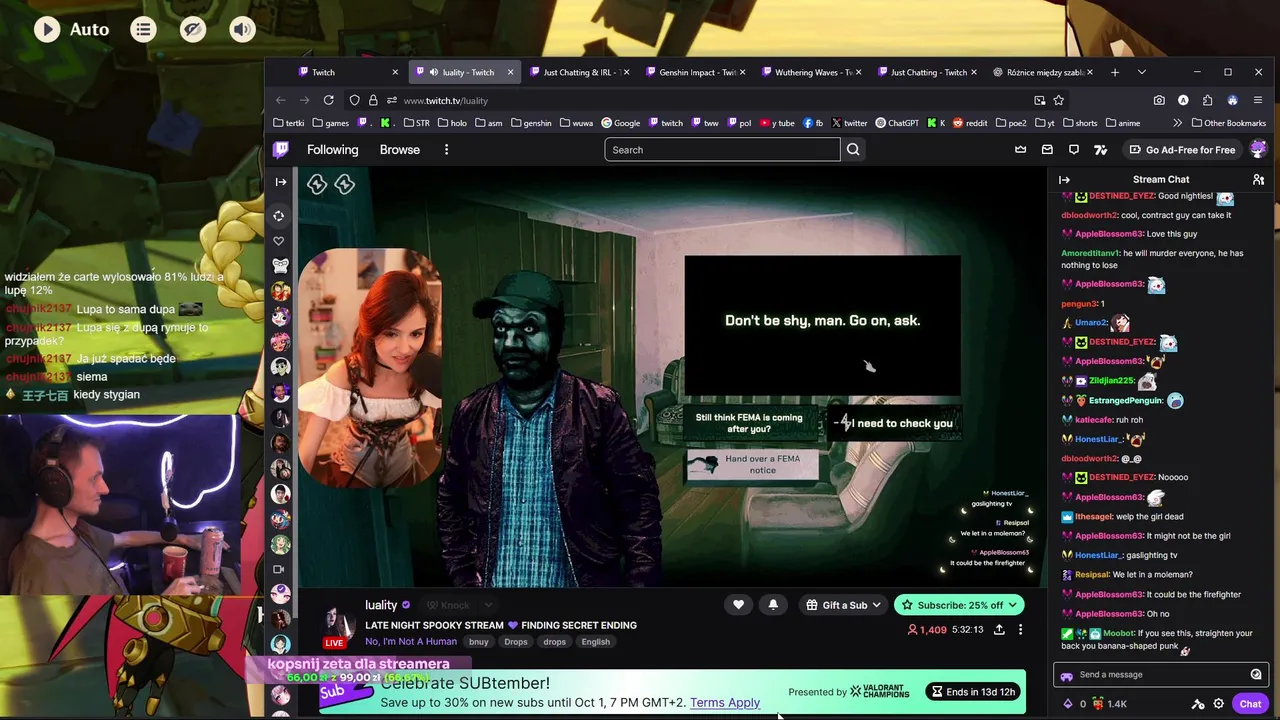Open channel points 1.4K balance
This screenshot has width=1280, height=720.
(x=1108, y=704)
